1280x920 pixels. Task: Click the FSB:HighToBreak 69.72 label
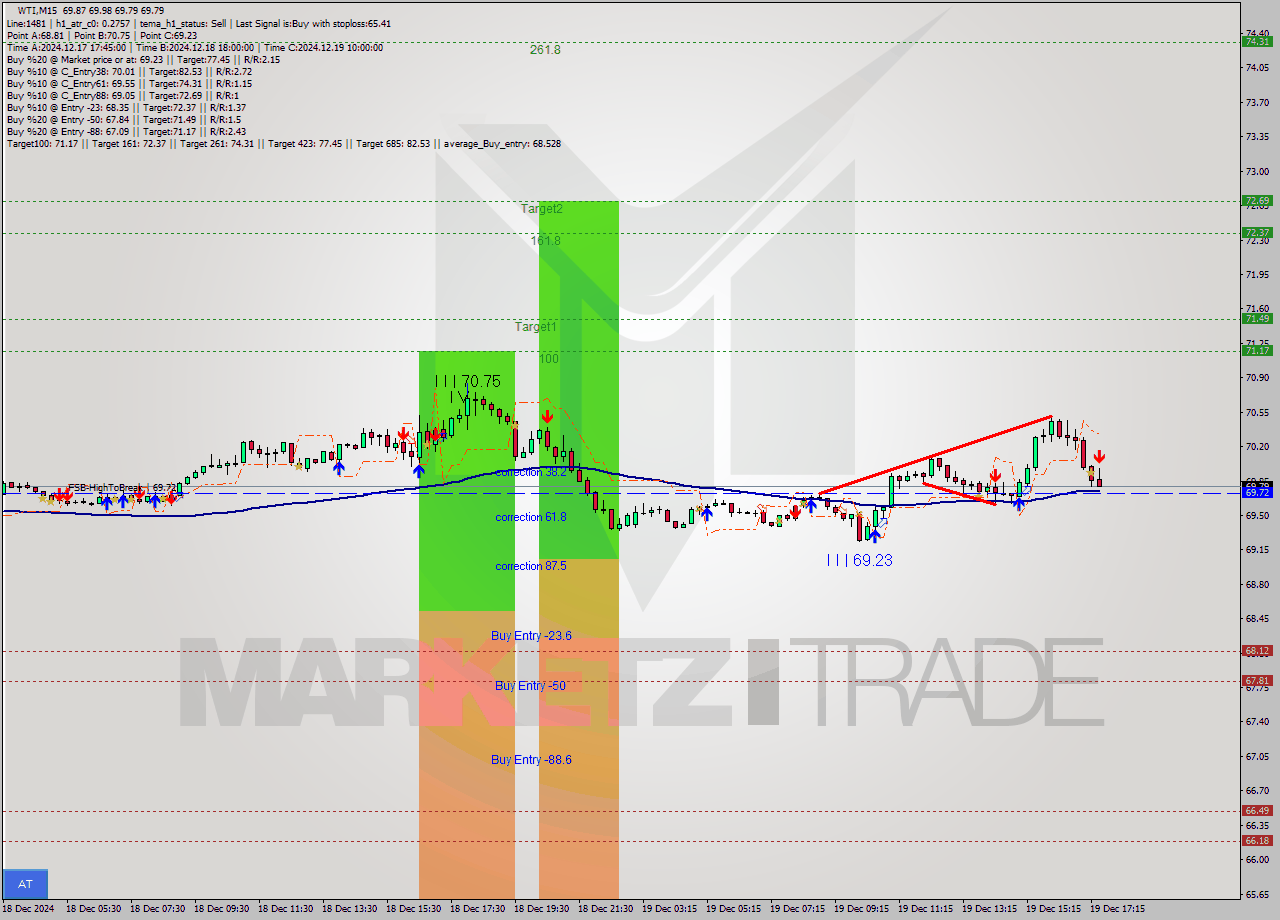122,488
